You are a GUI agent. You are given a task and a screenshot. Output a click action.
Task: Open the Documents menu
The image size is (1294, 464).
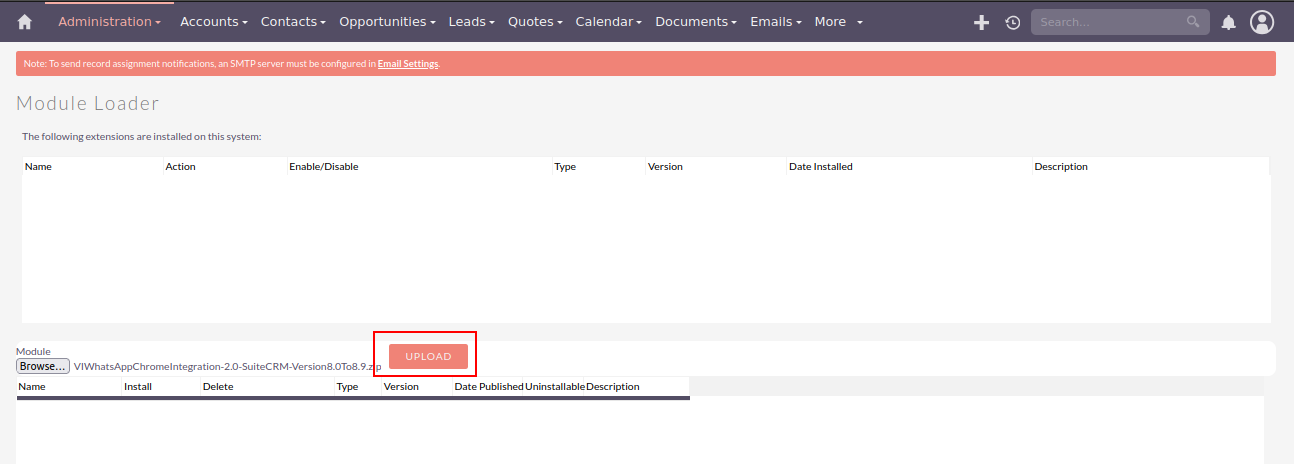[x=696, y=21]
